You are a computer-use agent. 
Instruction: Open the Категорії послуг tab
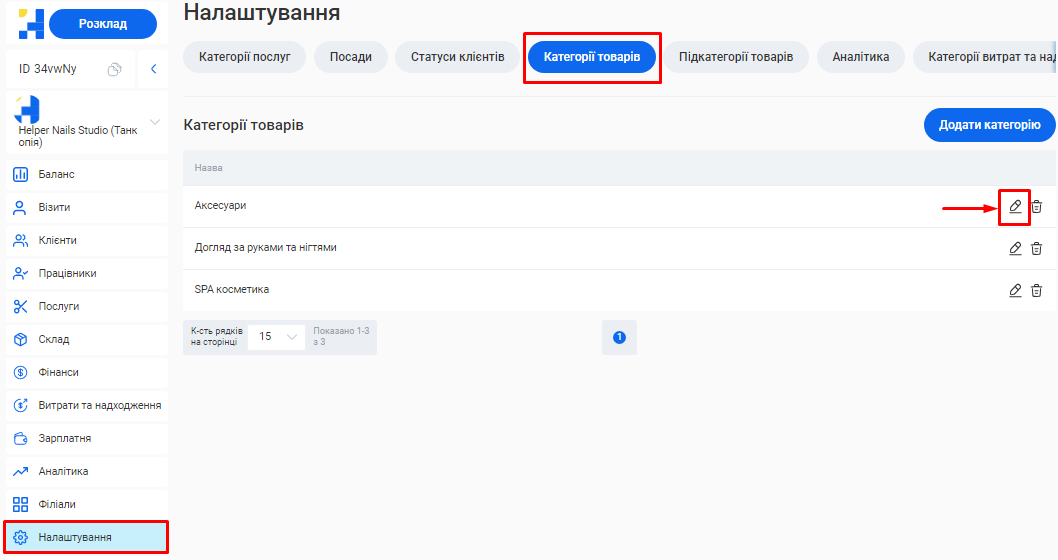(245, 57)
